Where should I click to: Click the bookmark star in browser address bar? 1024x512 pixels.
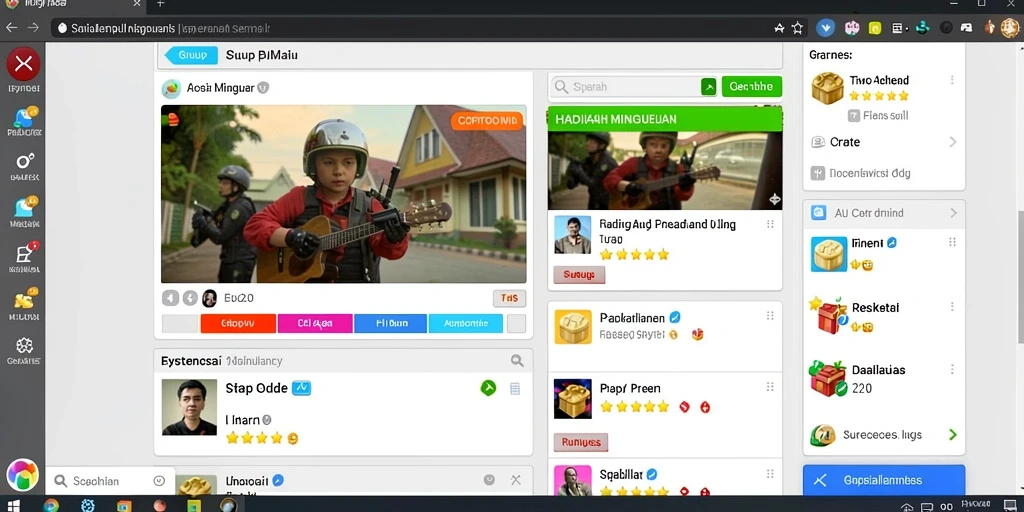[x=797, y=28]
